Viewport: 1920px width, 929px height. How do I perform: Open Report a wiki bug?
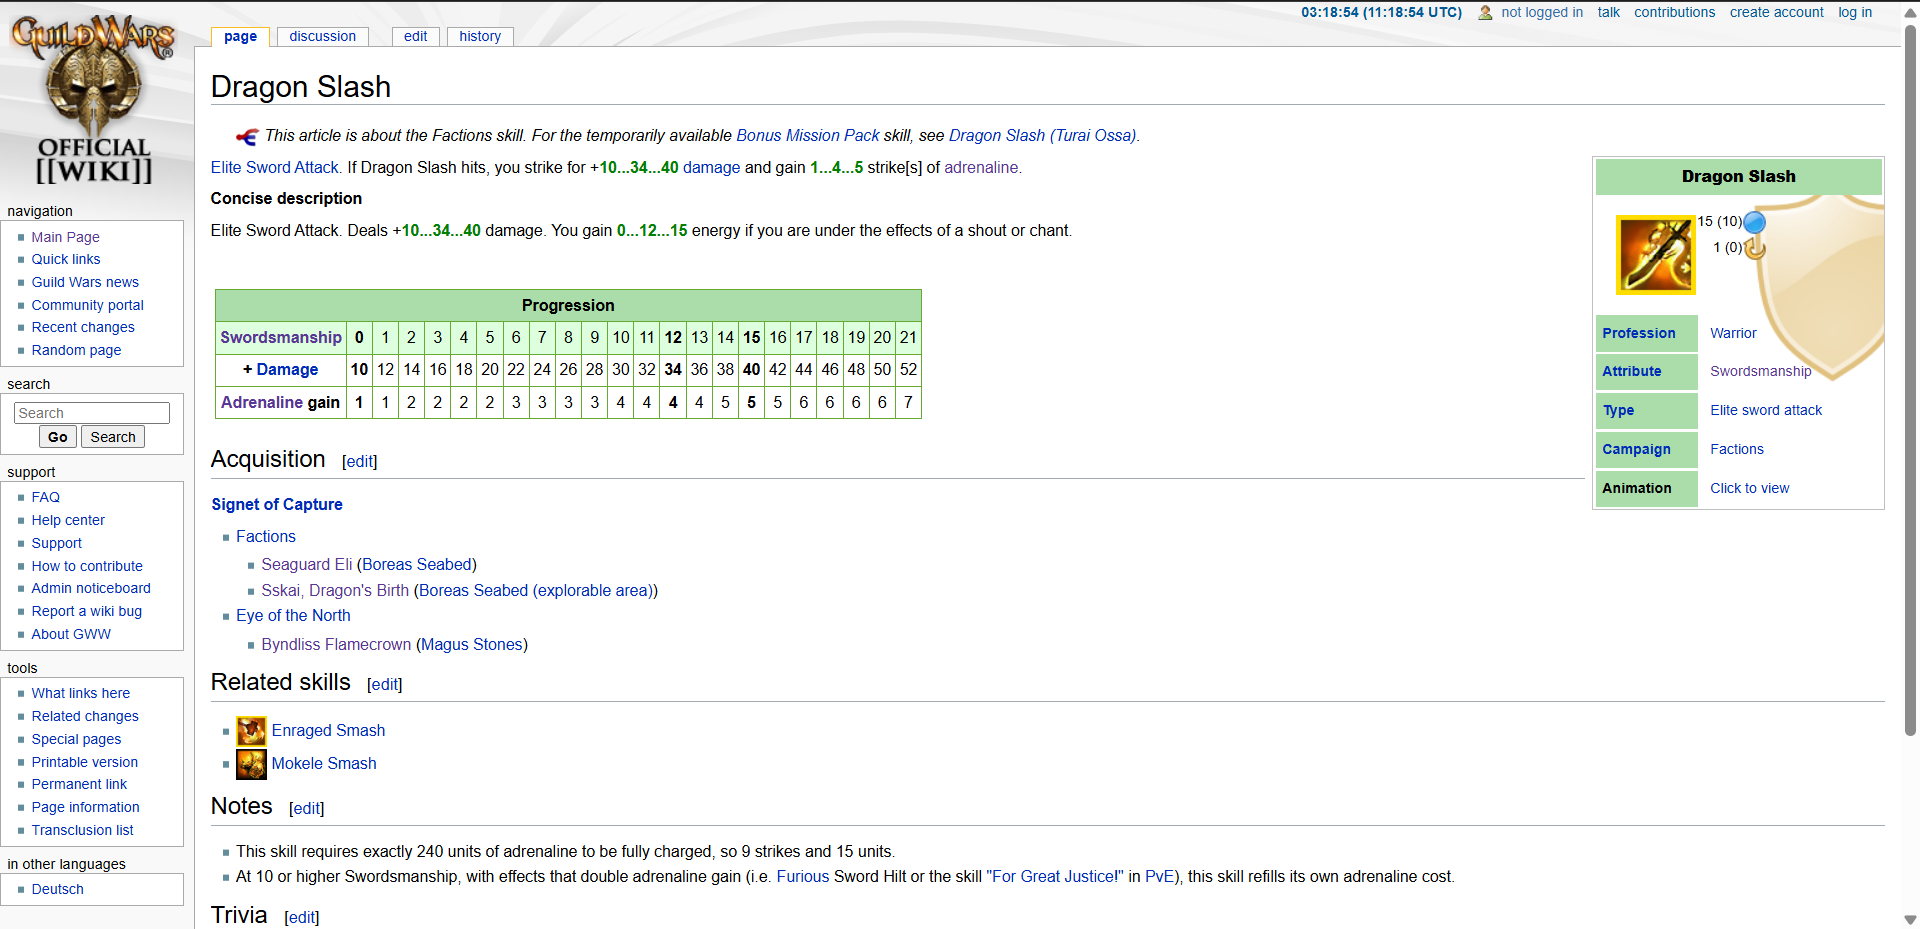click(87, 611)
